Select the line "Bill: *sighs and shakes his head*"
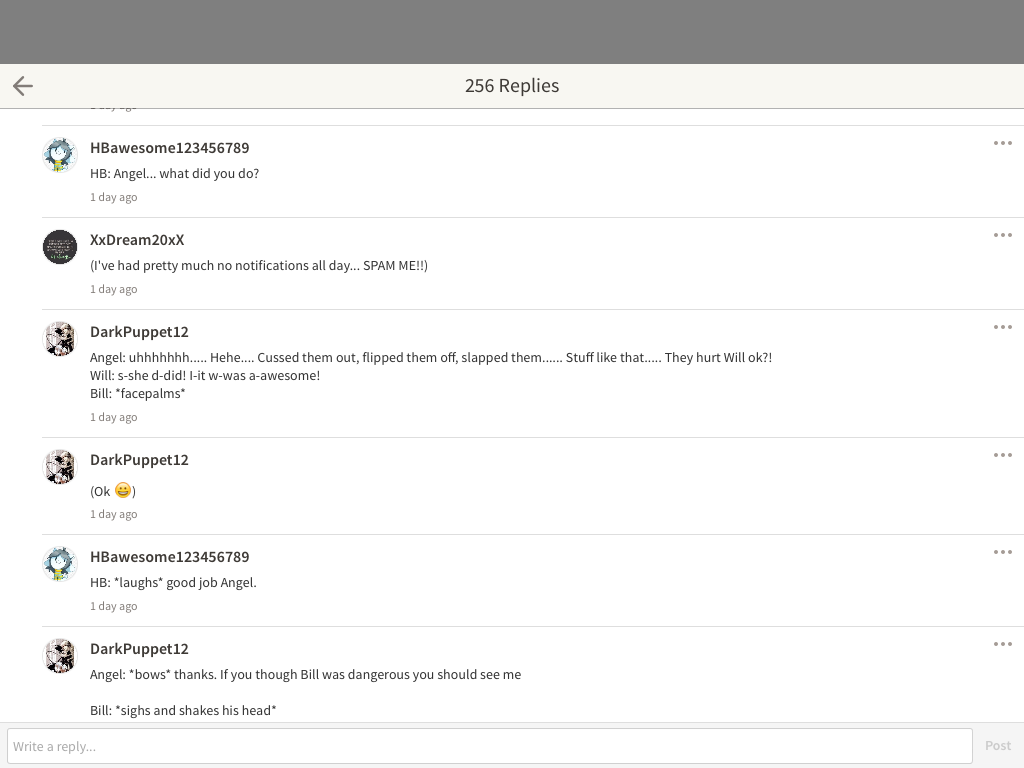Image resolution: width=1024 pixels, height=768 pixels. tap(183, 711)
